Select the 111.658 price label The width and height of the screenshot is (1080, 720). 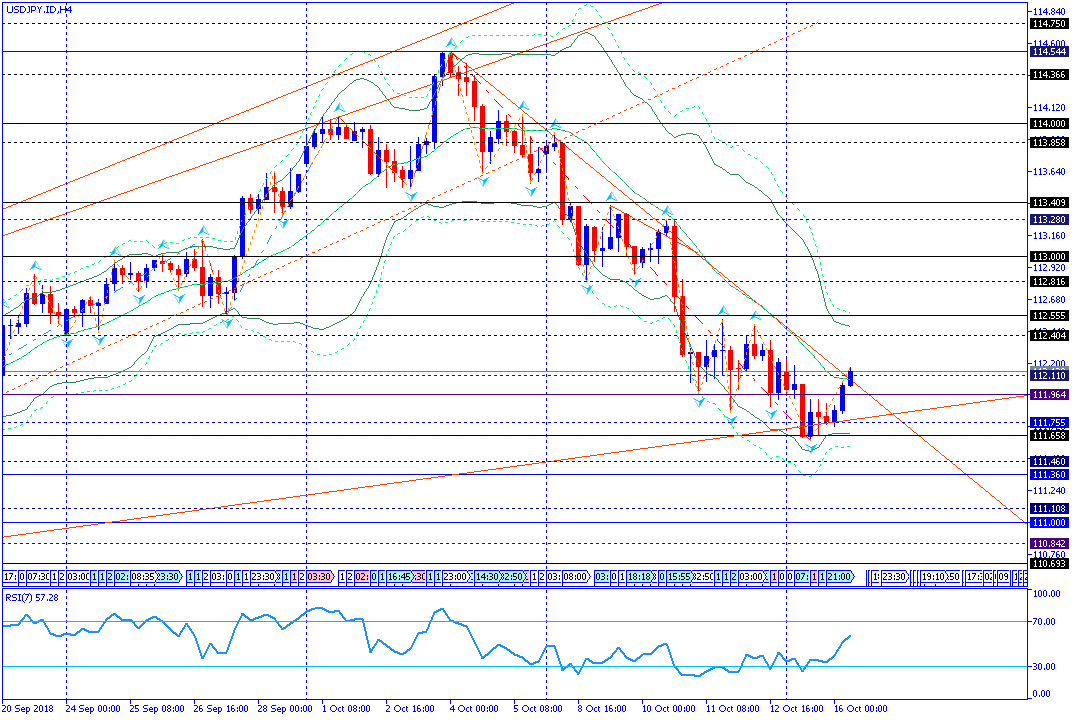coord(1048,435)
